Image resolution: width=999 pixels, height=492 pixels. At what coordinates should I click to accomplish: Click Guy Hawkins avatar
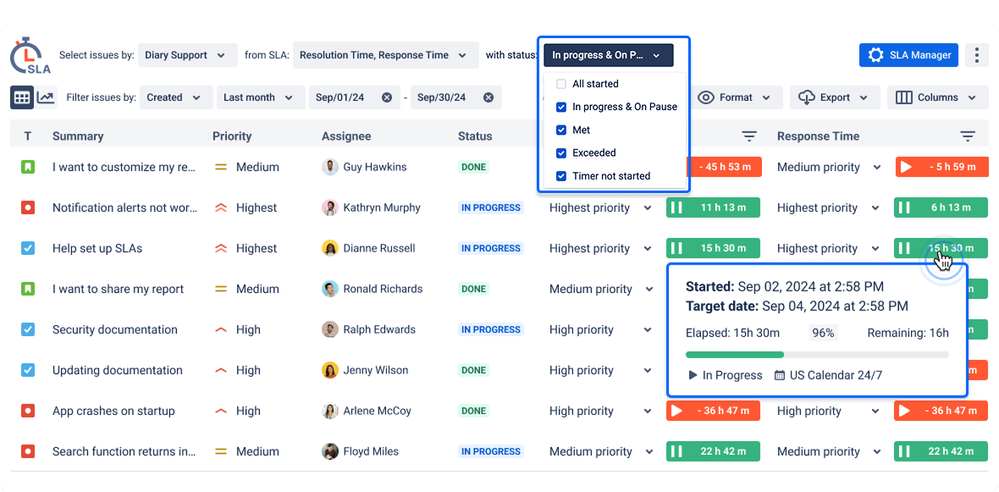pyautogui.click(x=329, y=167)
